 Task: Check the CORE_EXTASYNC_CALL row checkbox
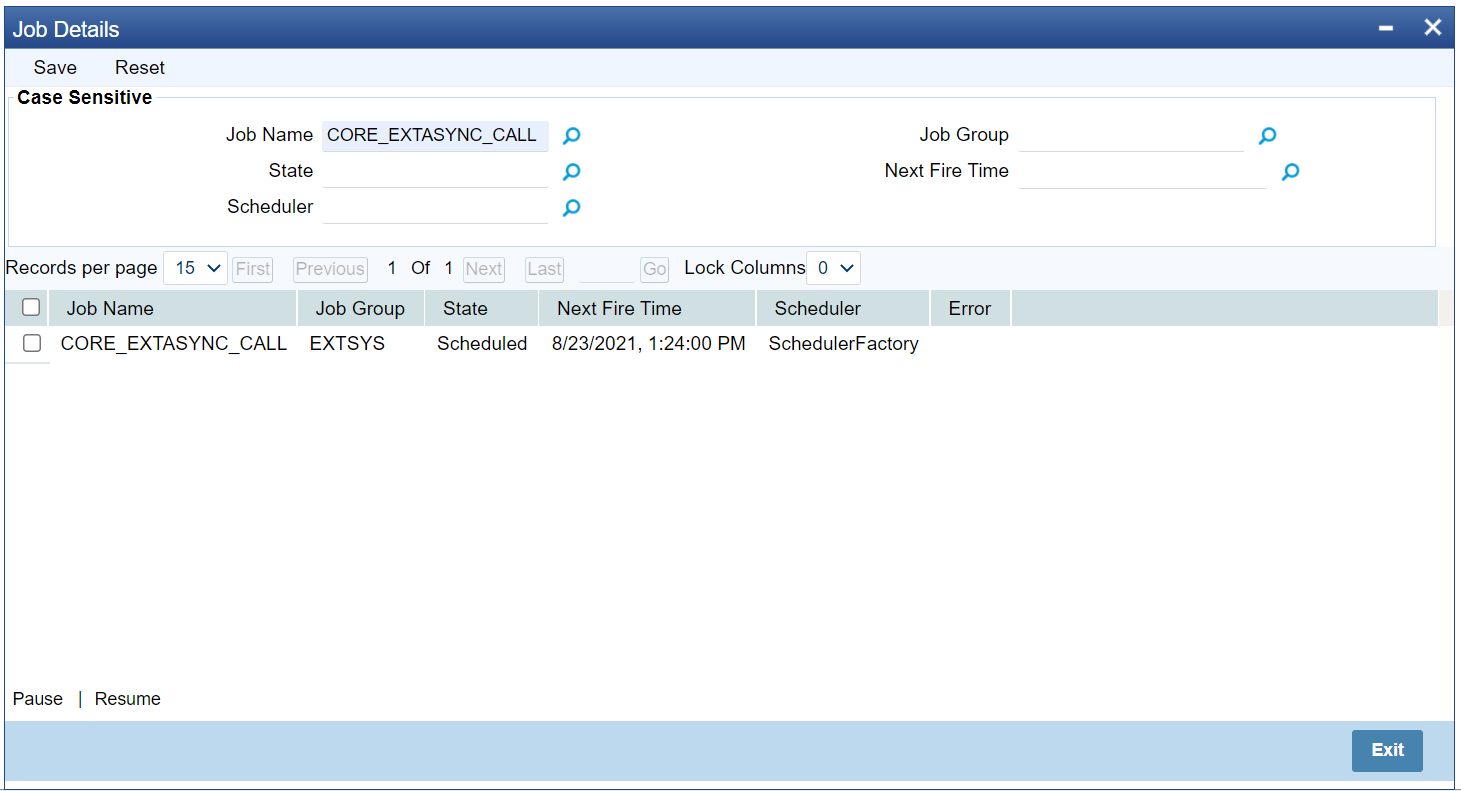(31, 343)
